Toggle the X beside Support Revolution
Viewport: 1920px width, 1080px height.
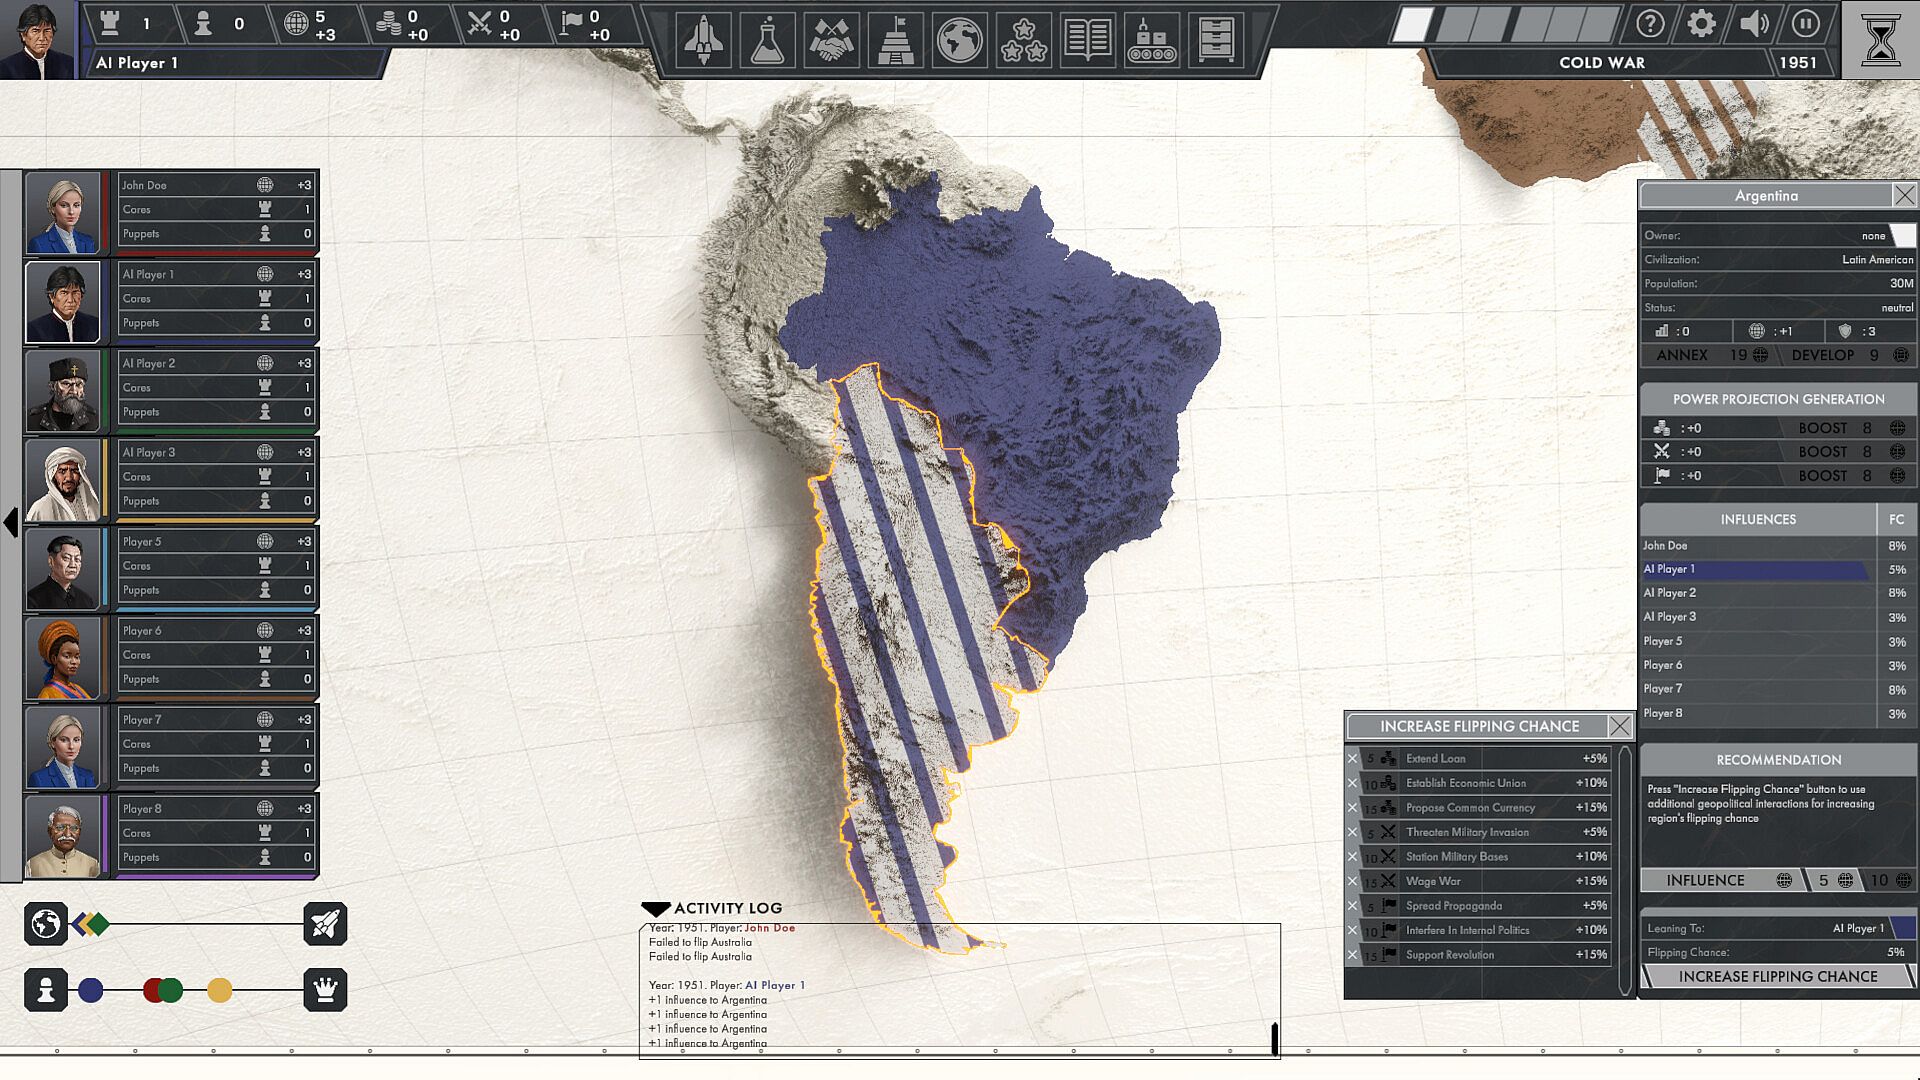click(1353, 955)
